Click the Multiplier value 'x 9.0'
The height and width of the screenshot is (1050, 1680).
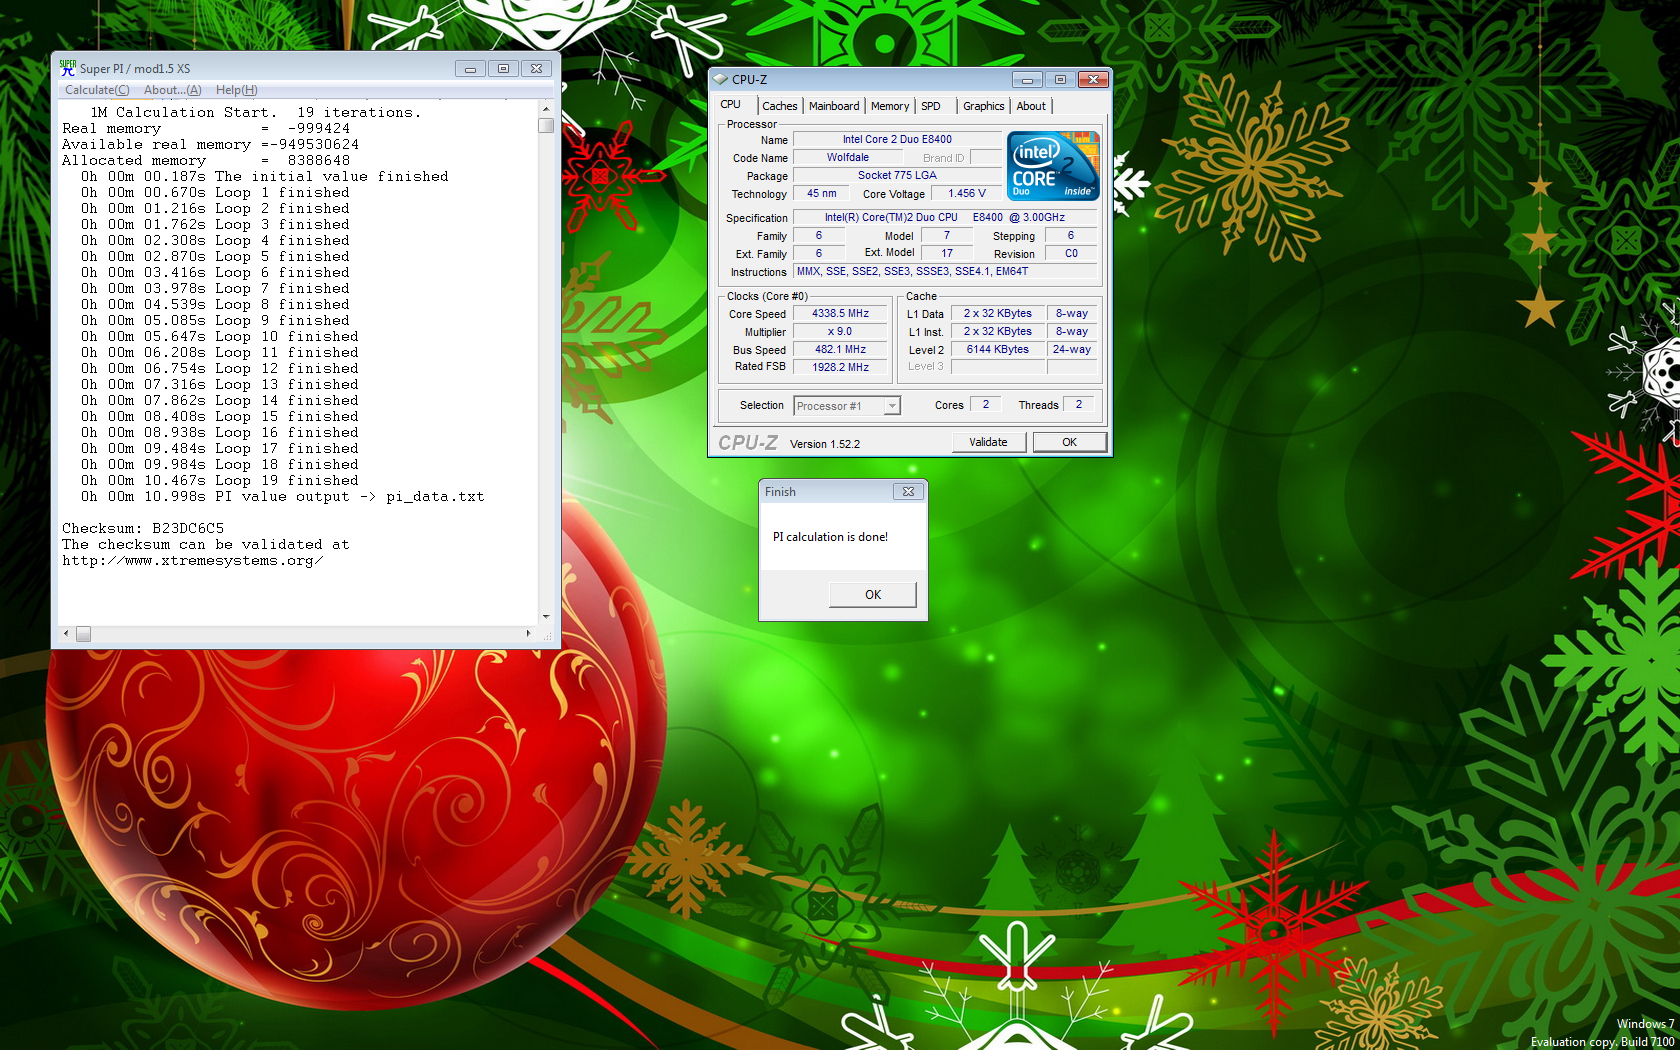(840, 331)
